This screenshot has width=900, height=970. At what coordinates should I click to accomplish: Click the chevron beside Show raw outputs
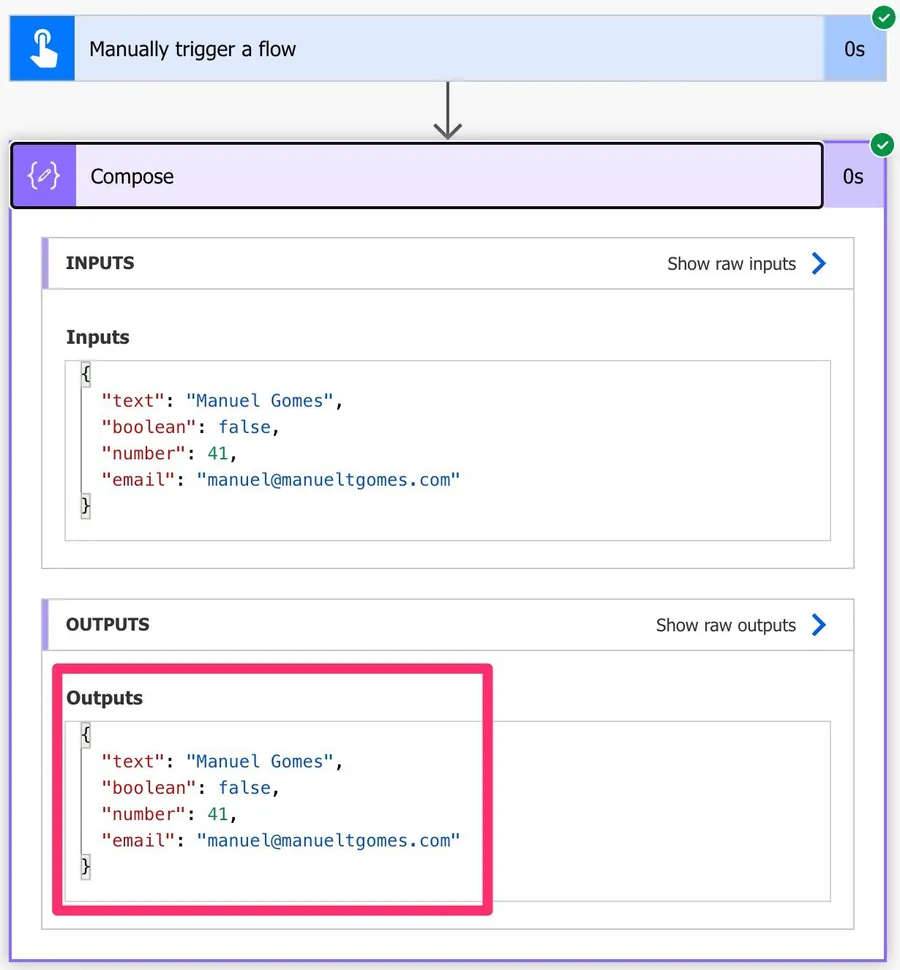click(819, 625)
